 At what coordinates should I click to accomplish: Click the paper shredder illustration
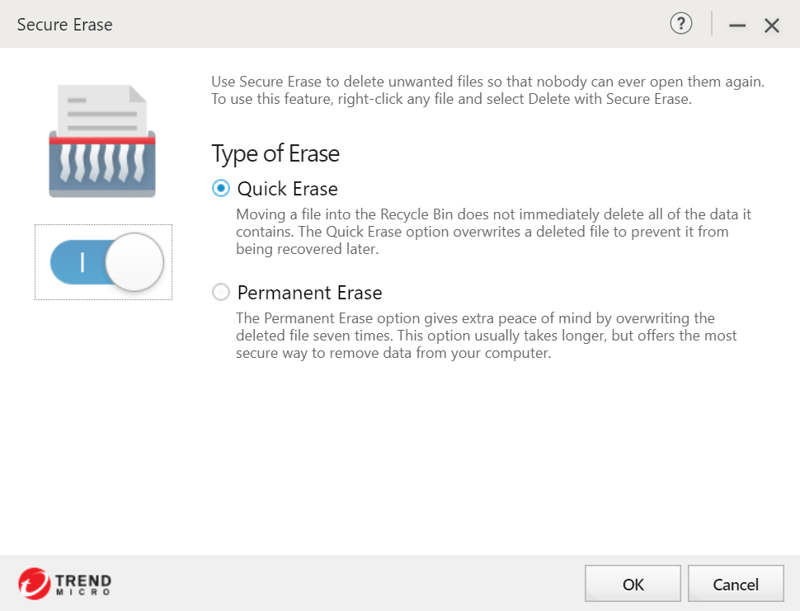pyautogui.click(x=102, y=141)
